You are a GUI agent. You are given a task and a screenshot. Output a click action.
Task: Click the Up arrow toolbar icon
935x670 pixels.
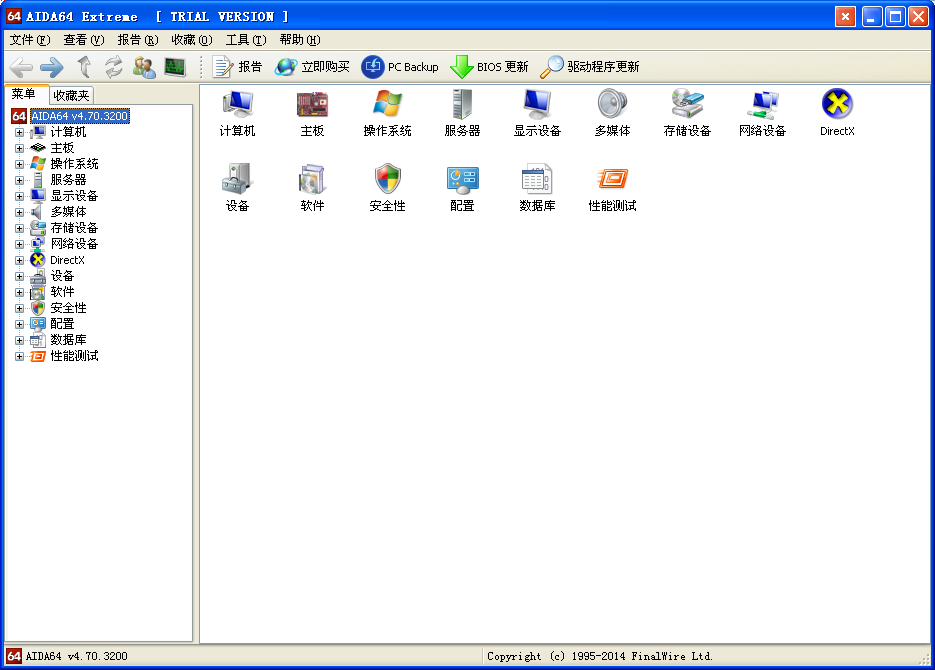(84, 67)
